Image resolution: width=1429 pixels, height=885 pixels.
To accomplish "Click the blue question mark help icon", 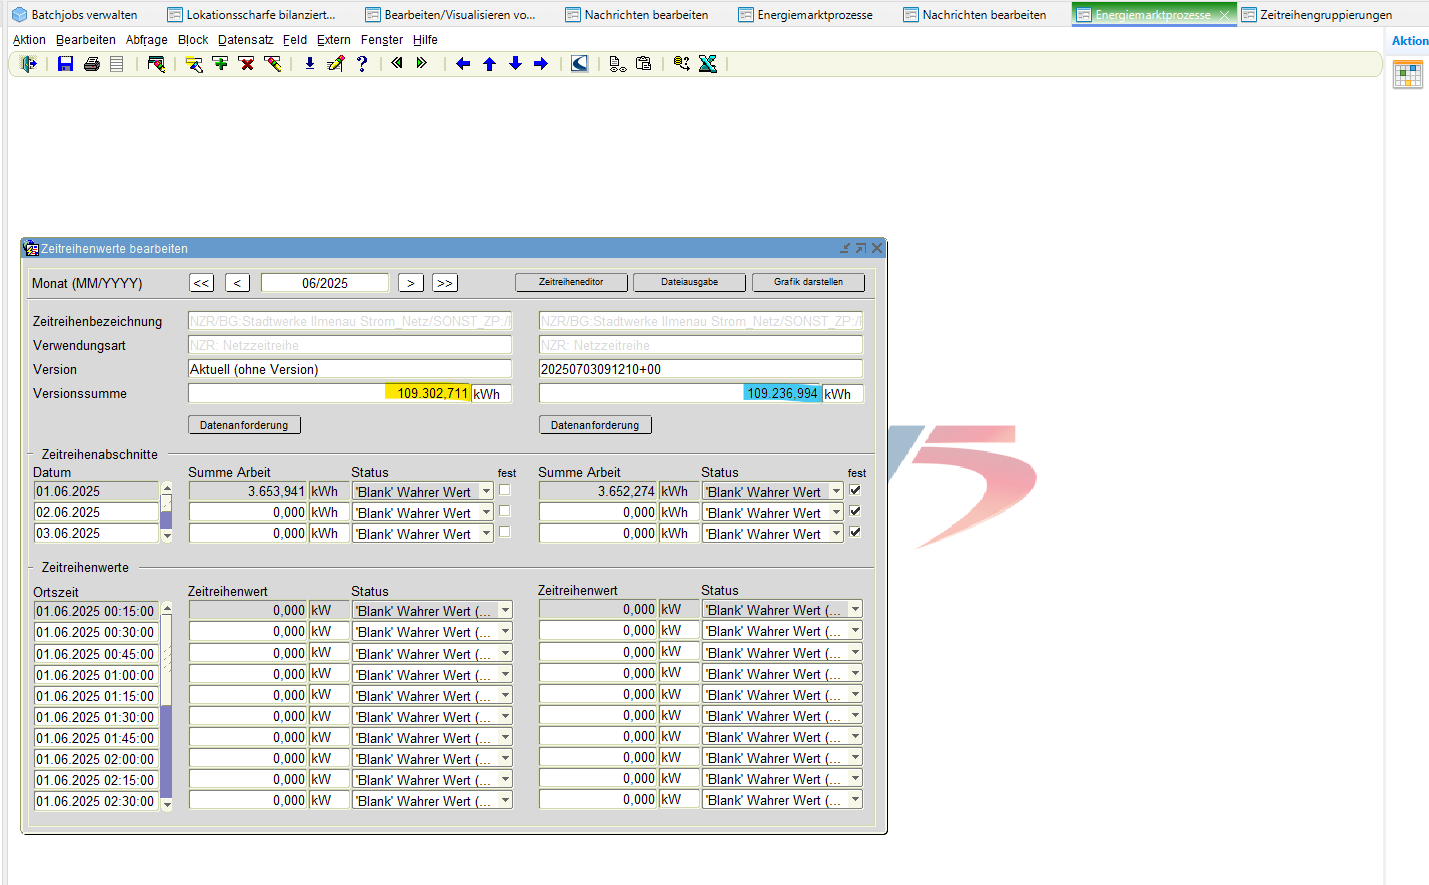I will (x=362, y=64).
